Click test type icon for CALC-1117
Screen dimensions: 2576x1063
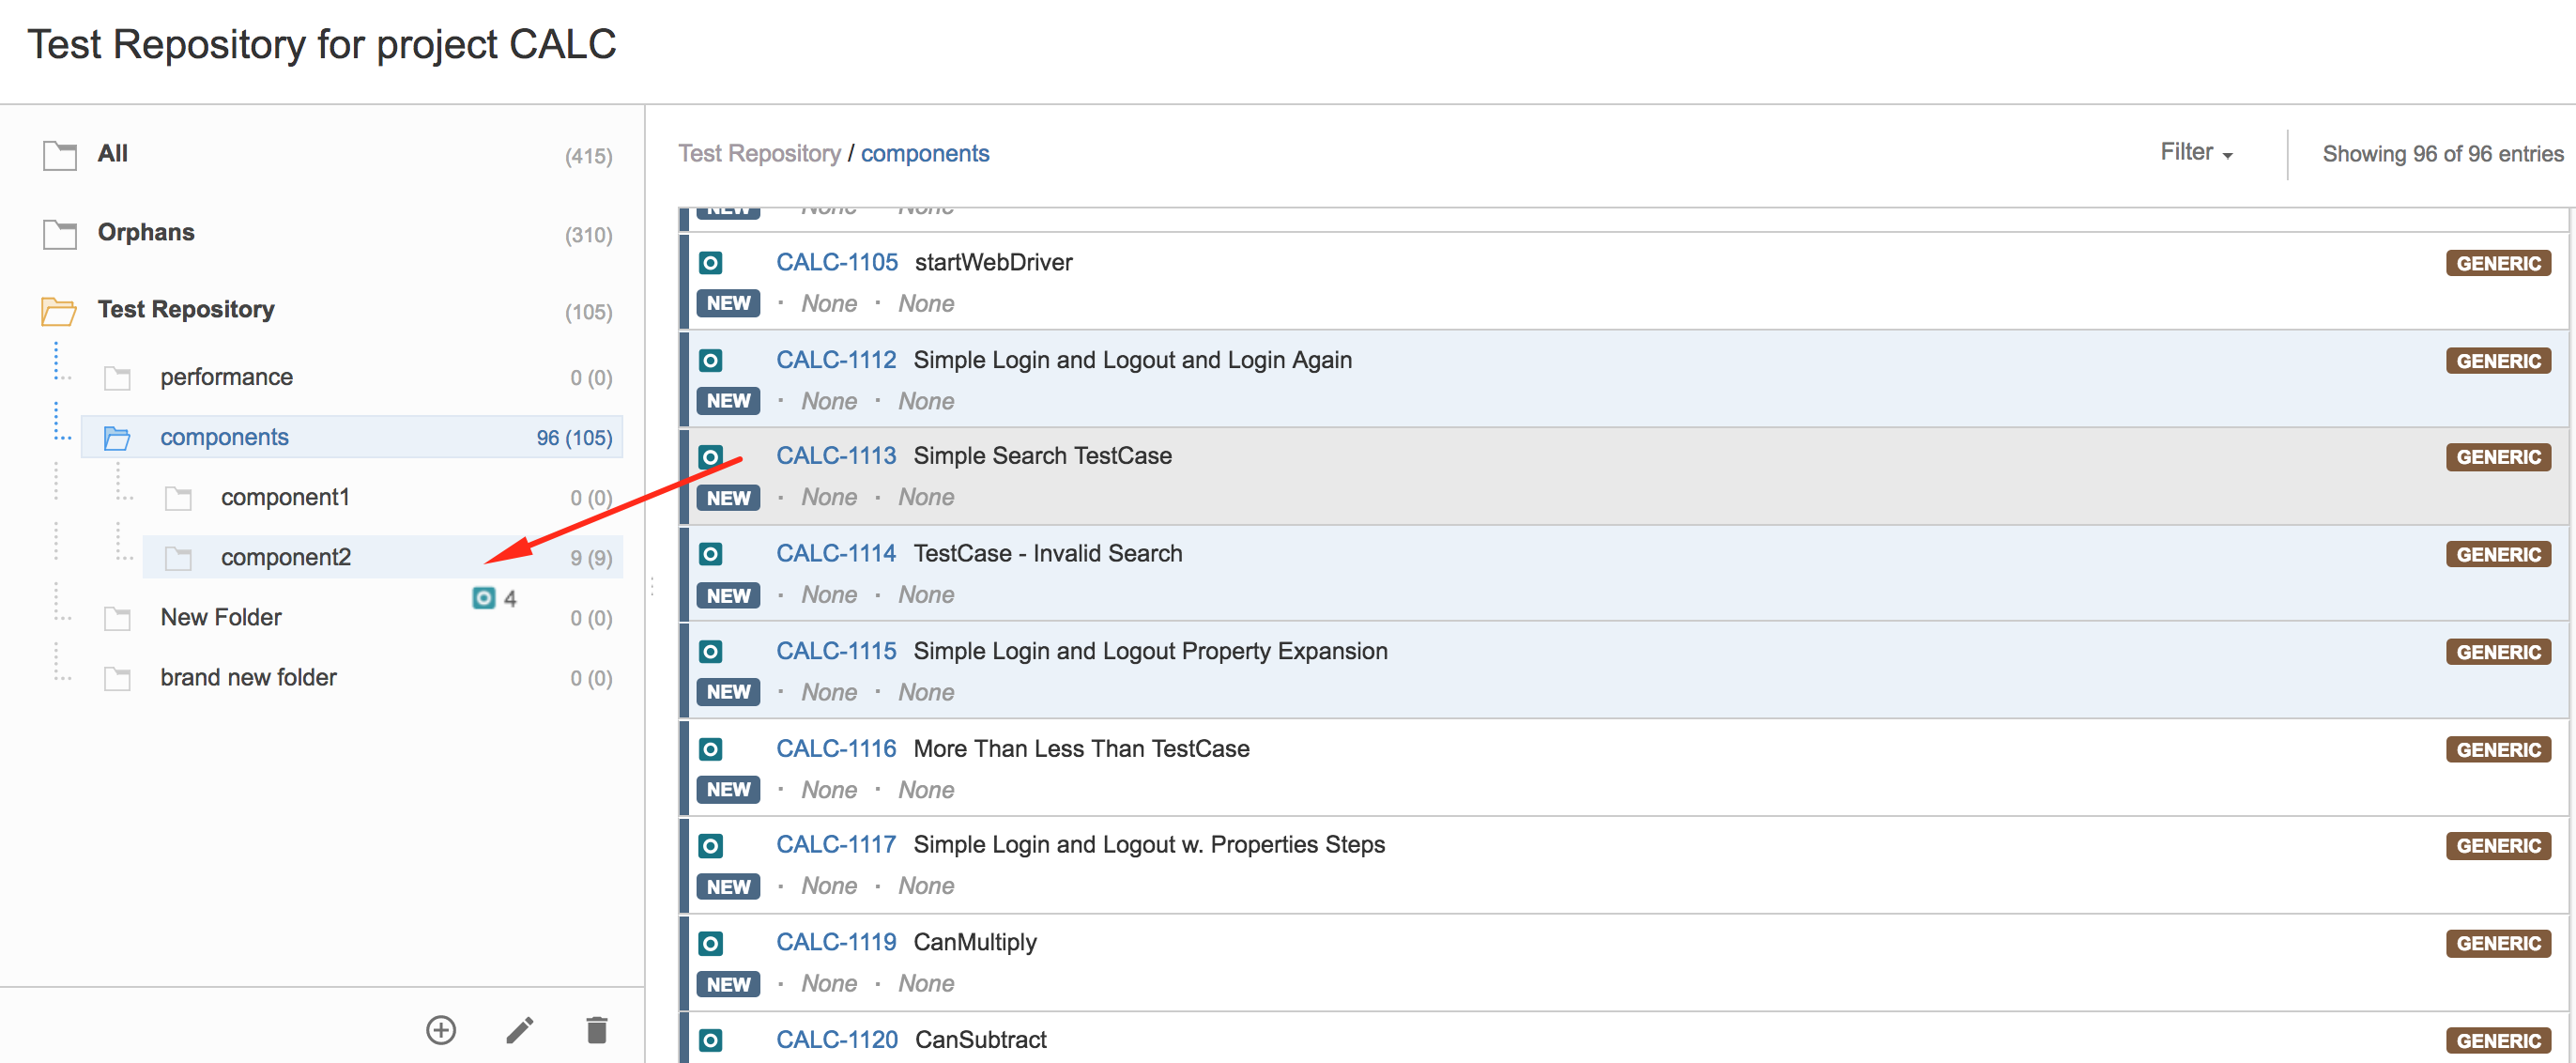pos(710,847)
